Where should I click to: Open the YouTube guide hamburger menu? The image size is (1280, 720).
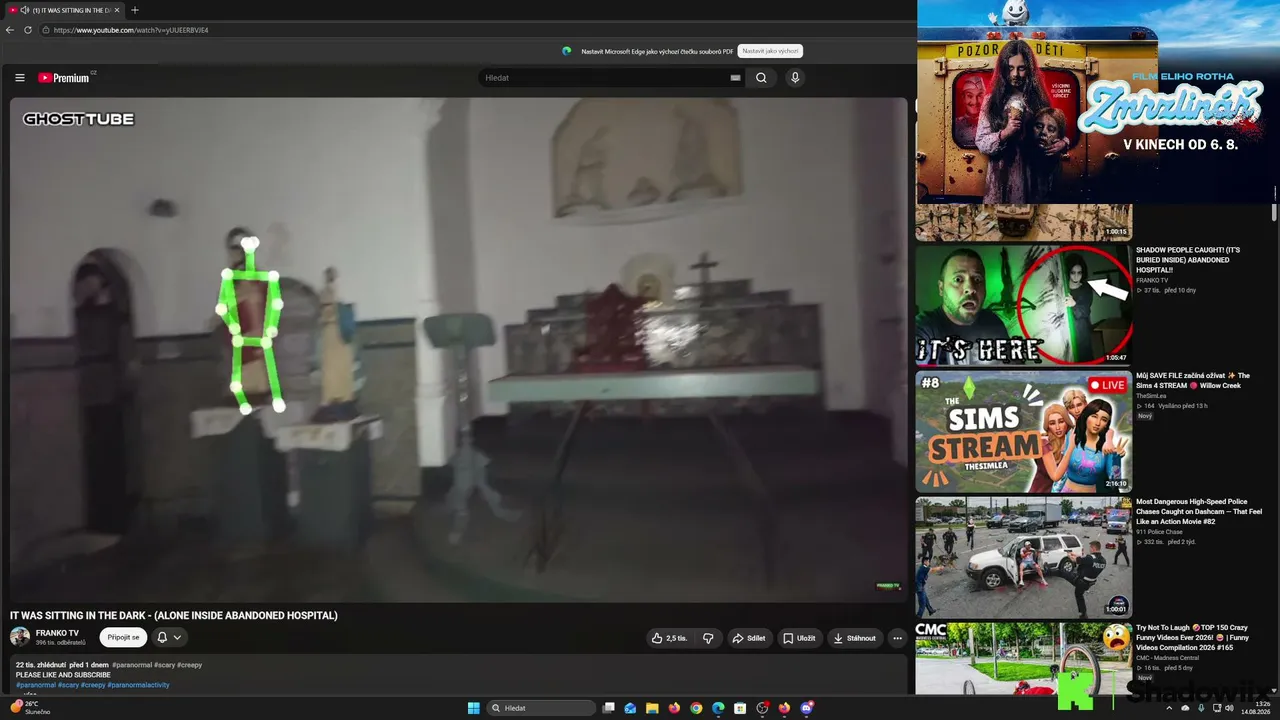[20, 77]
